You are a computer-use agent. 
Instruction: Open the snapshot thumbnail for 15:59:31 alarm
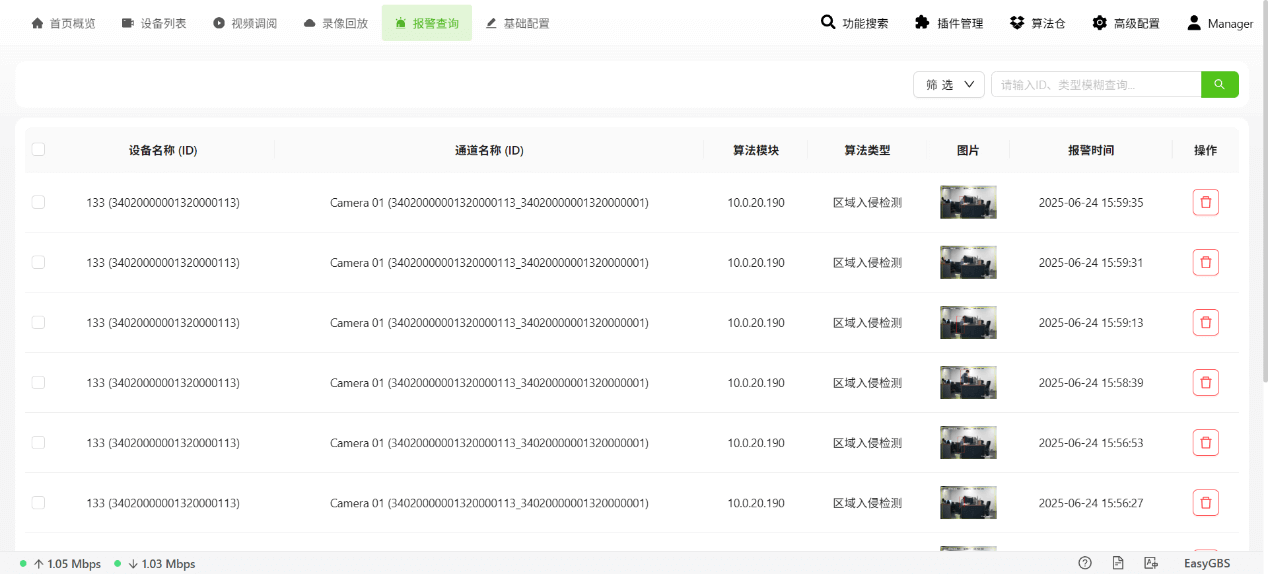click(968, 262)
